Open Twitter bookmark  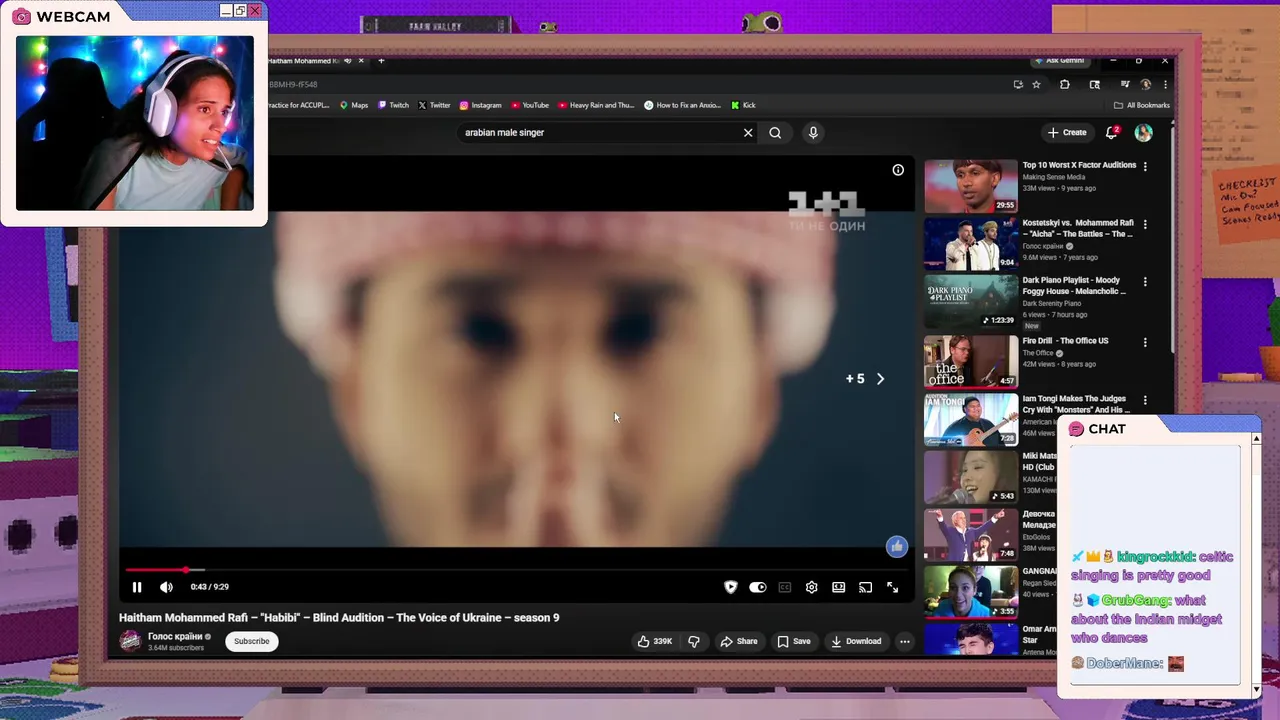click(x=434, y=105)
